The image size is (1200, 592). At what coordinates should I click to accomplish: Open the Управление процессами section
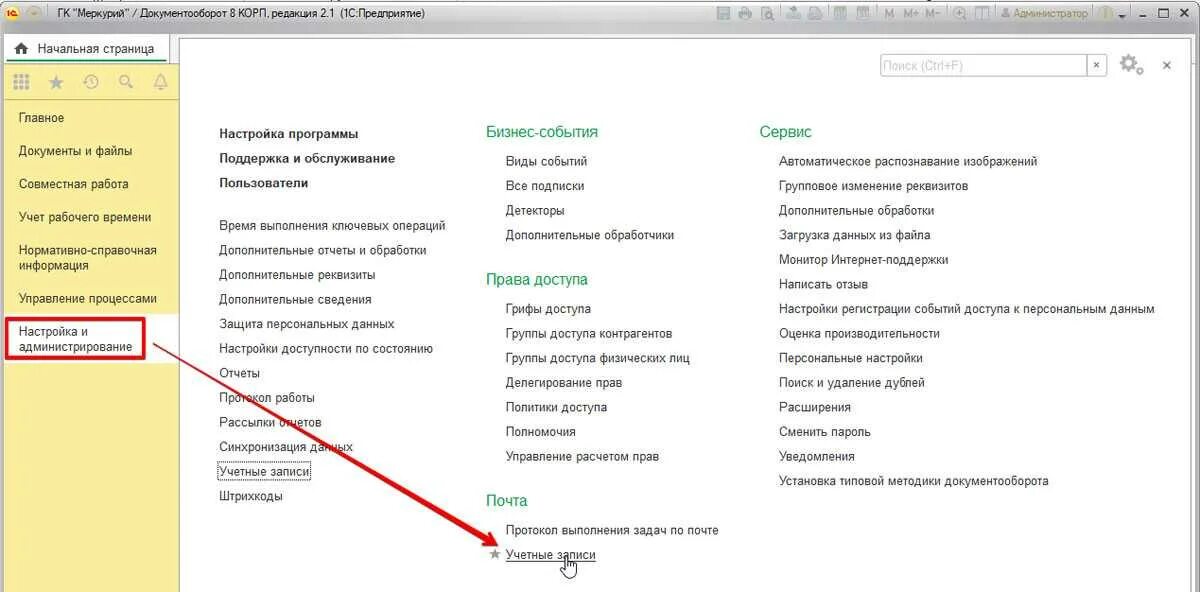point(88,299)
